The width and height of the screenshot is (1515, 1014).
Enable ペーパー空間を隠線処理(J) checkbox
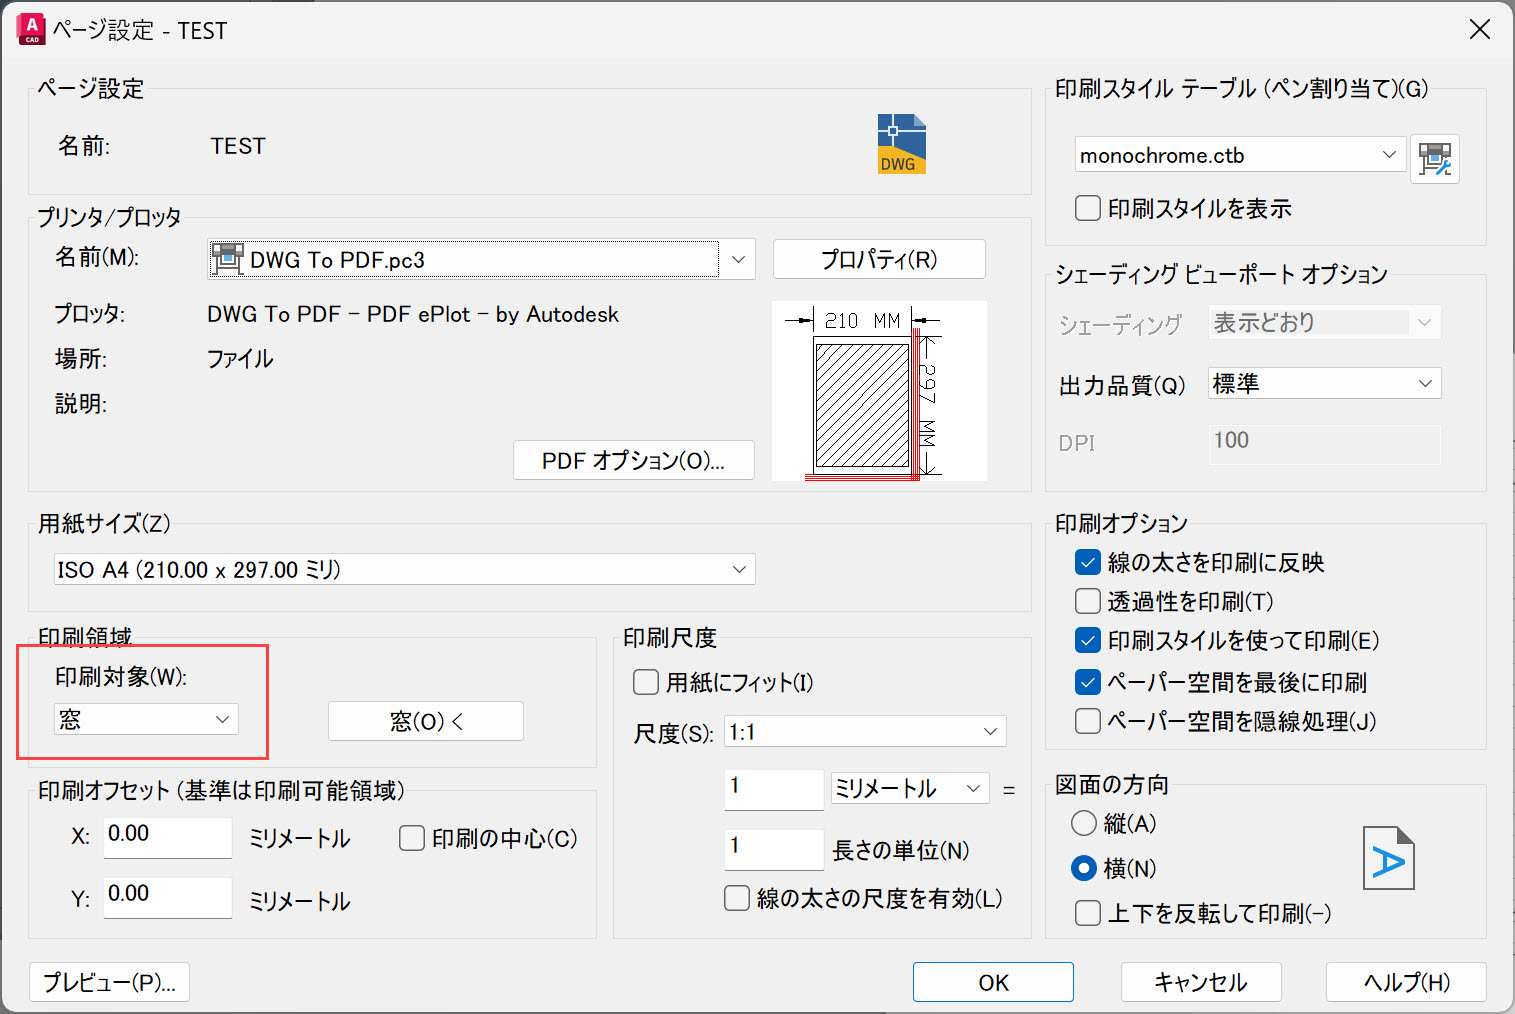pos(1087,721)
